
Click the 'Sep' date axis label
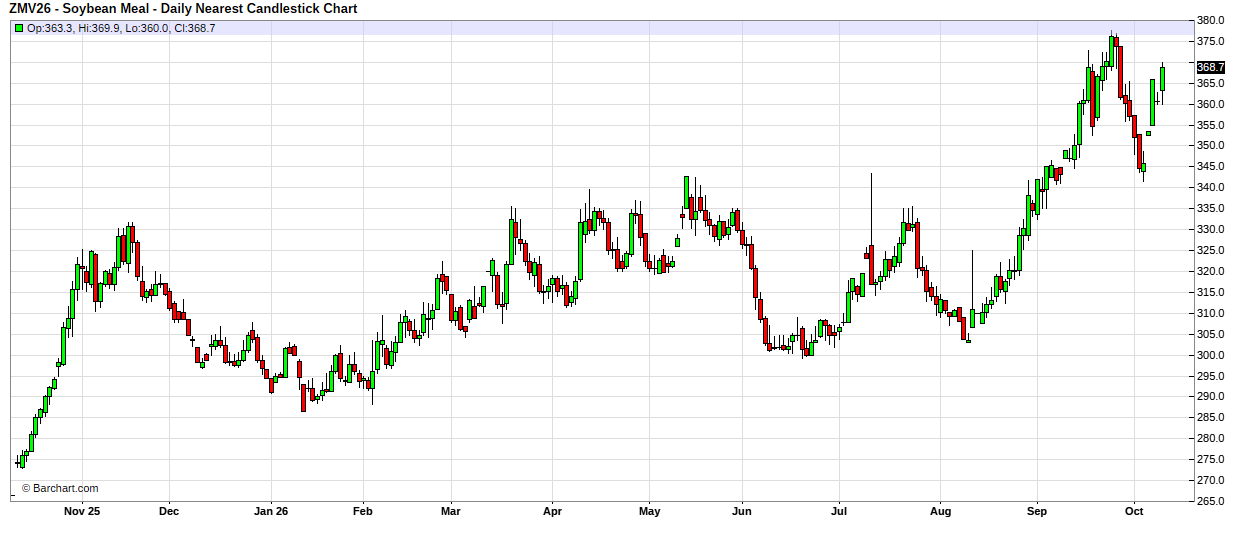1038,511
